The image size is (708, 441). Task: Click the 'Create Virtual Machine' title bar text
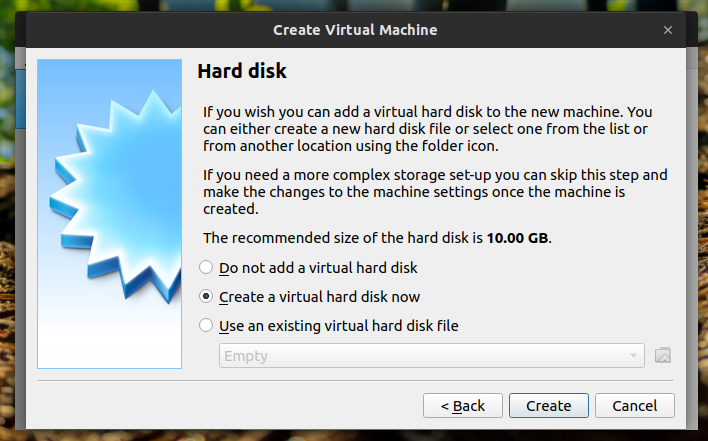coord(354,30)
